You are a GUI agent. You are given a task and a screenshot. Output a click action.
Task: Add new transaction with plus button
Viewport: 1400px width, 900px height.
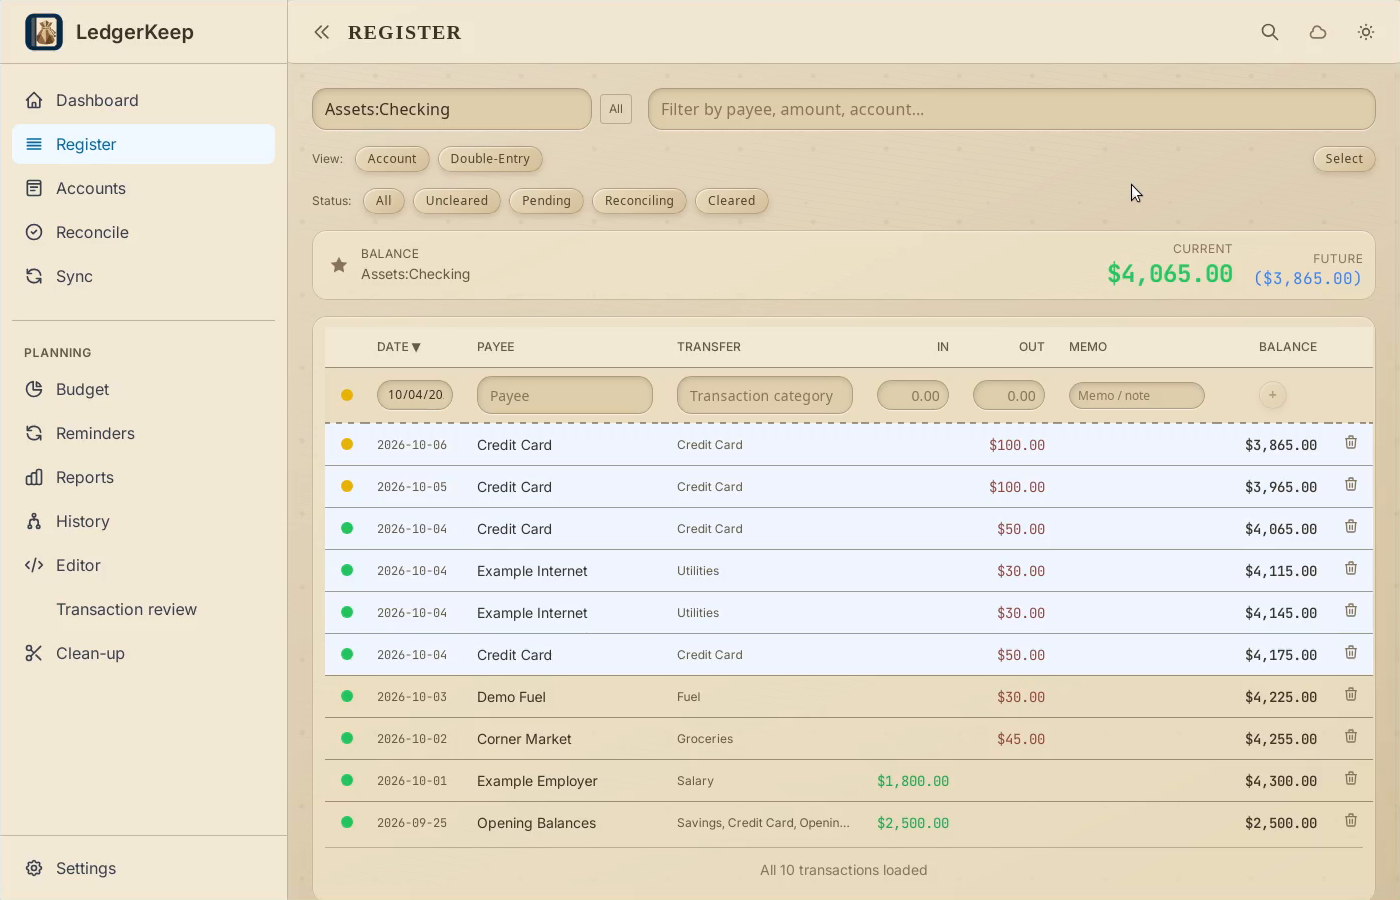point(1272,395)
